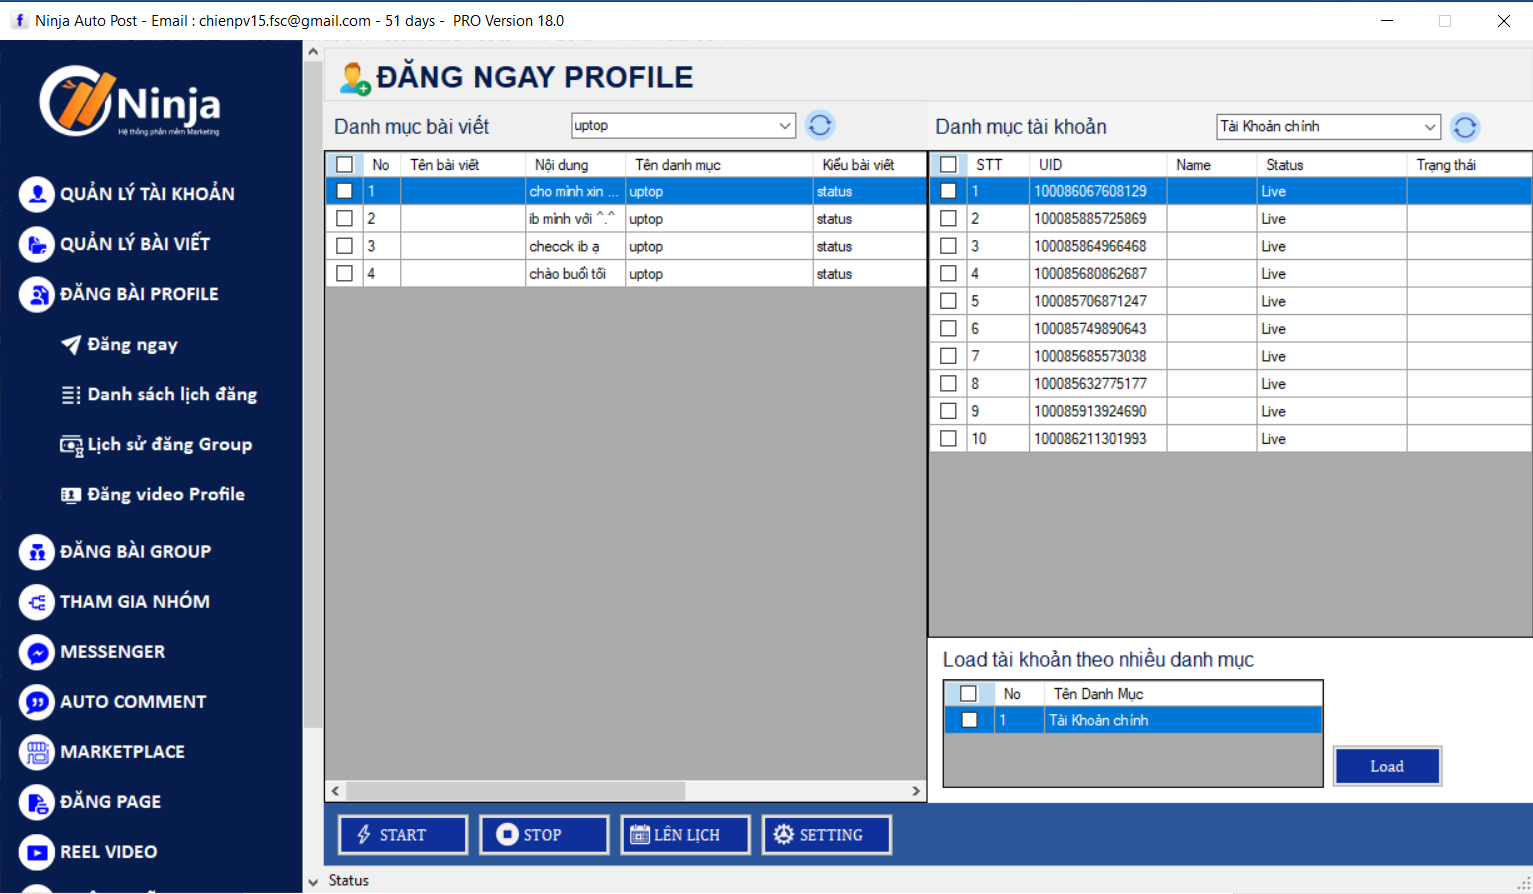1533x894 pixels.
Task: Click the Nội dung column header
Action: [575, 164]
